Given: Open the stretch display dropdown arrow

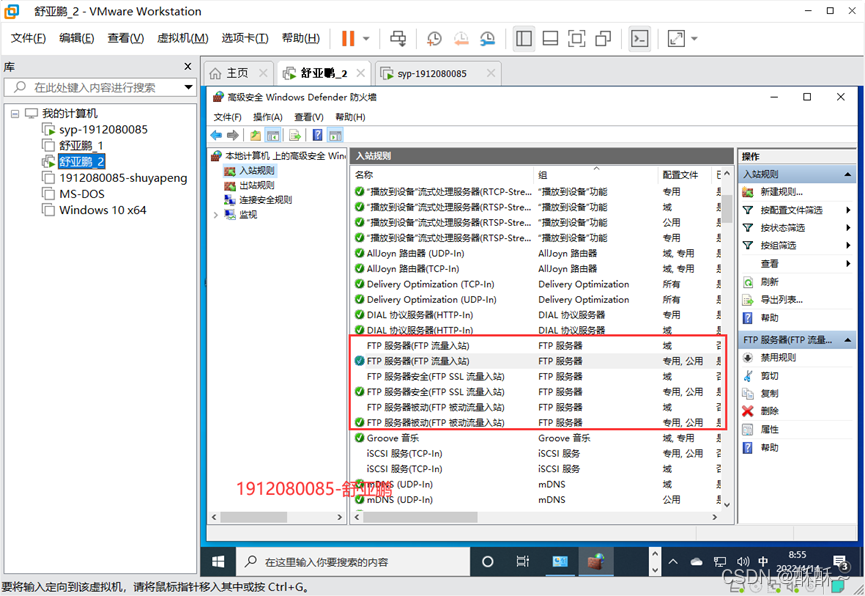Looking at the screenshot, I should [x=694, y=39].
